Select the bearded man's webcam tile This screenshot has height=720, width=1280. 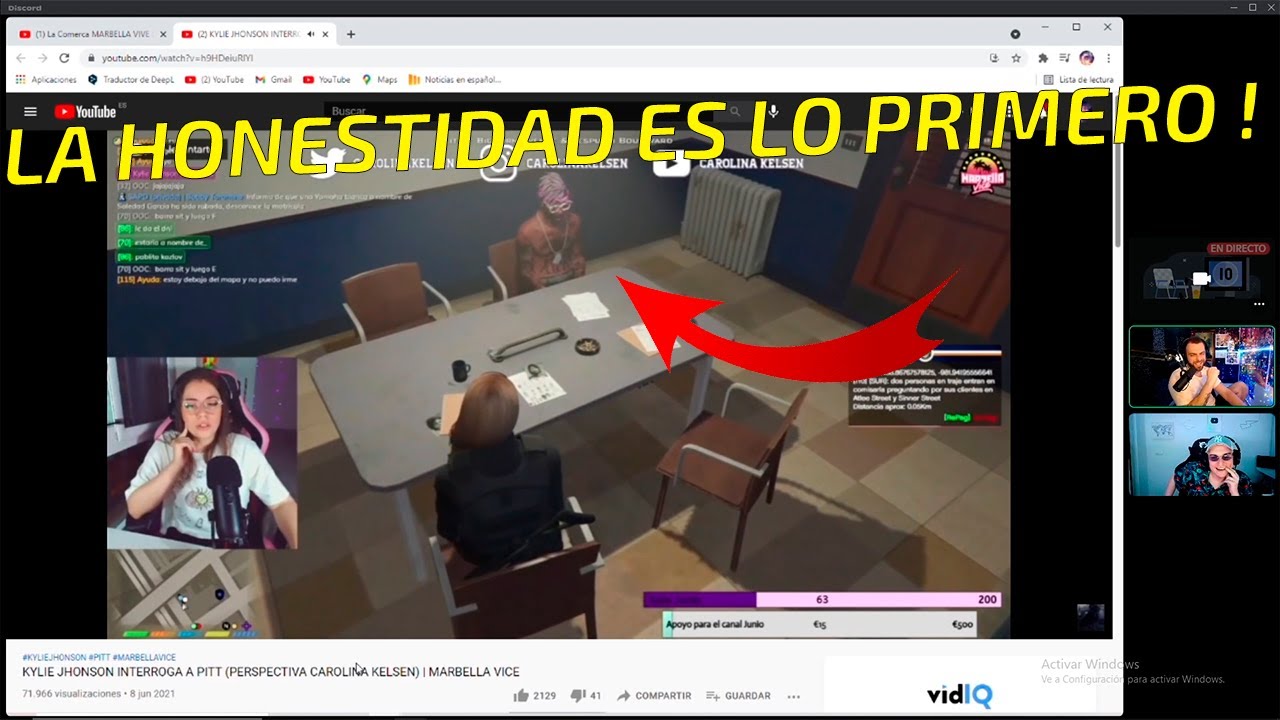click(1202, 366)
